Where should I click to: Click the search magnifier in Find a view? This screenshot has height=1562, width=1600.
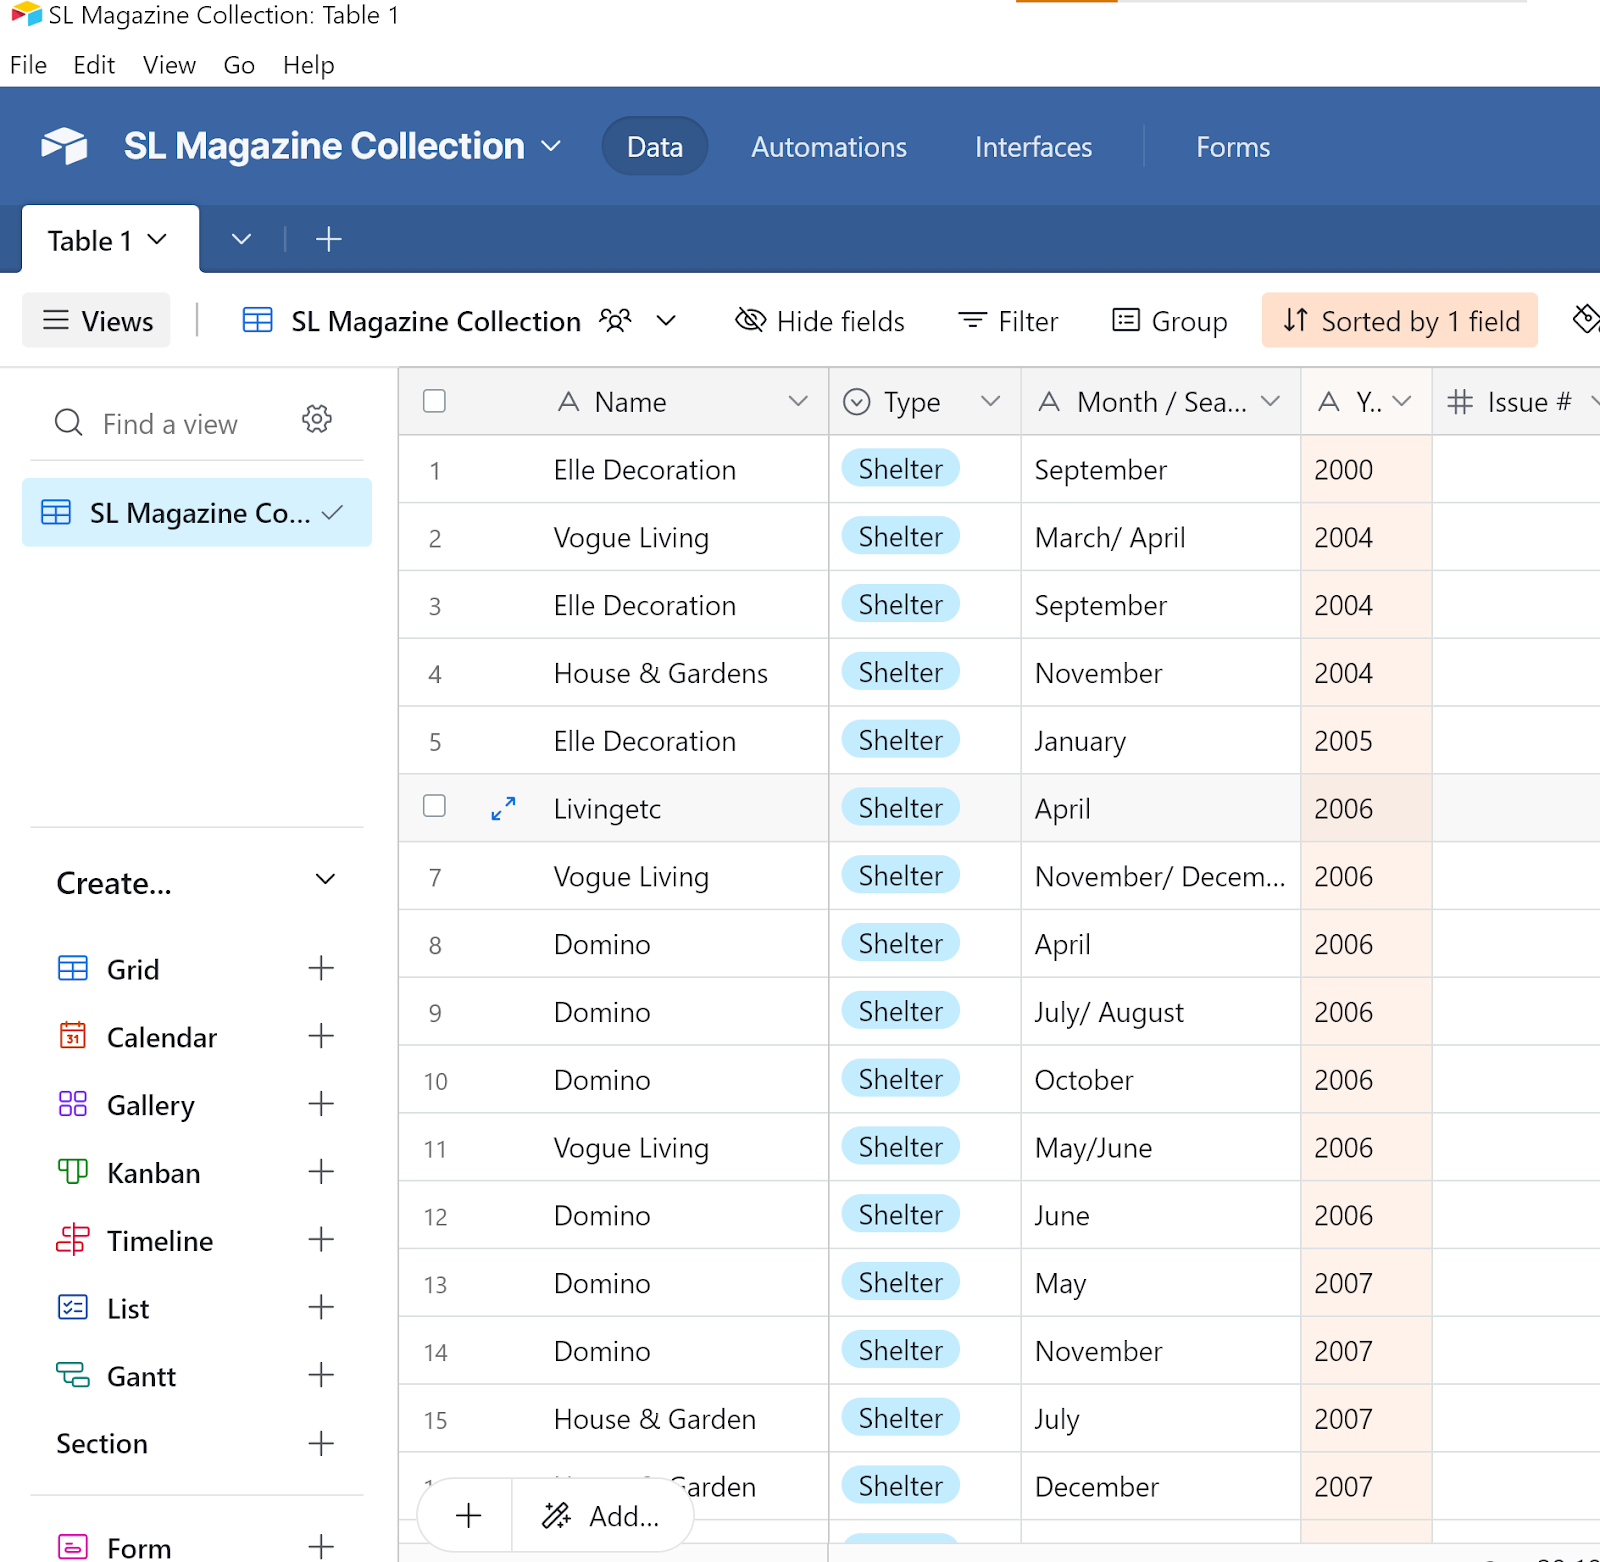pyautogui.click(x=68, y=423)
